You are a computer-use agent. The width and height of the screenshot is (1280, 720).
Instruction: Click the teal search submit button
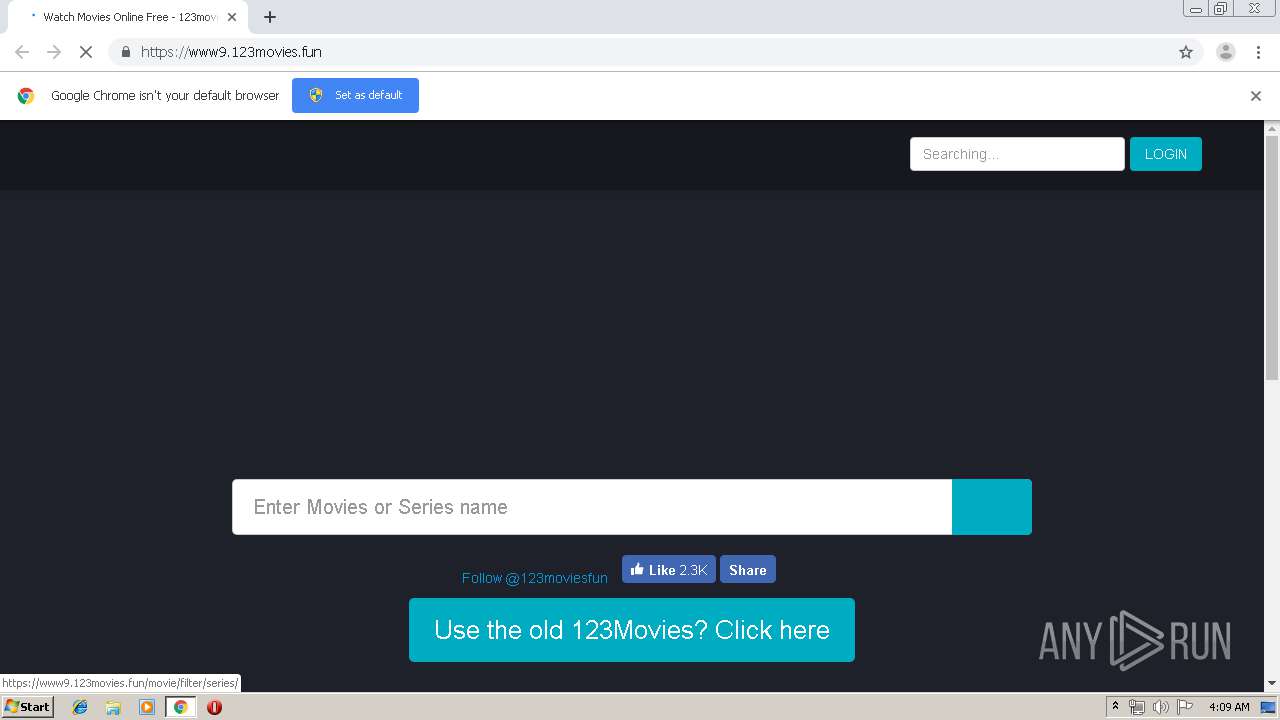992,507
